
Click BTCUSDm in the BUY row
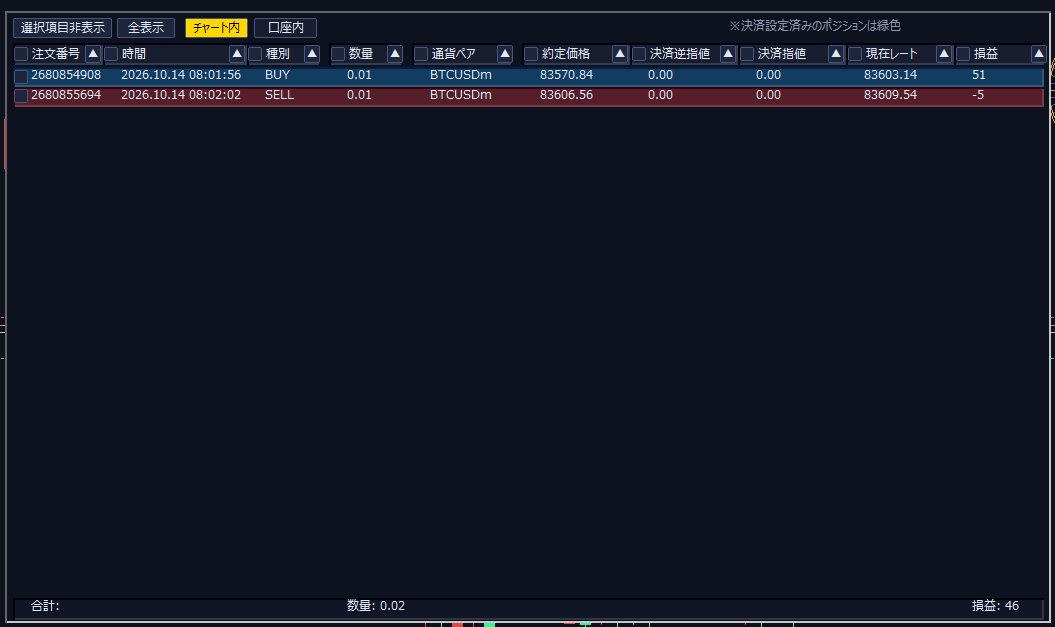pos(461,75)
